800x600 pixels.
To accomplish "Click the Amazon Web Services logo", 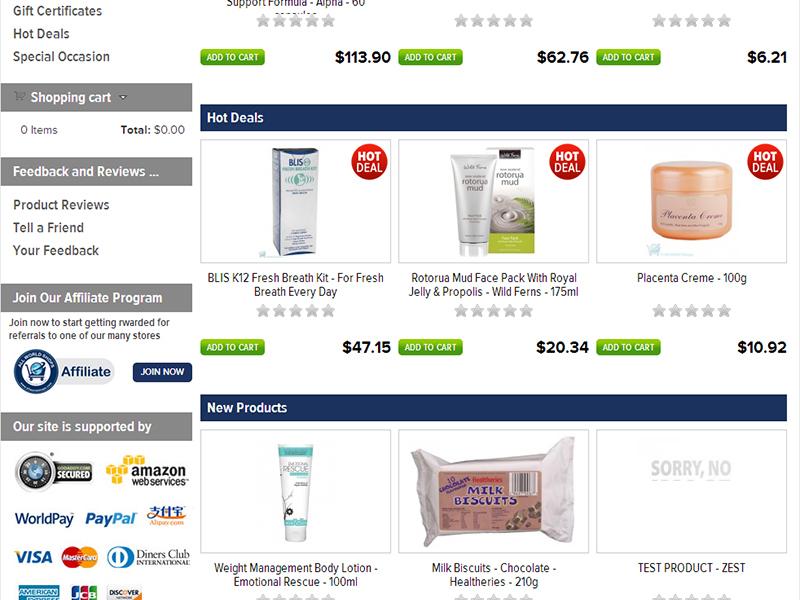I will (147, 470).
